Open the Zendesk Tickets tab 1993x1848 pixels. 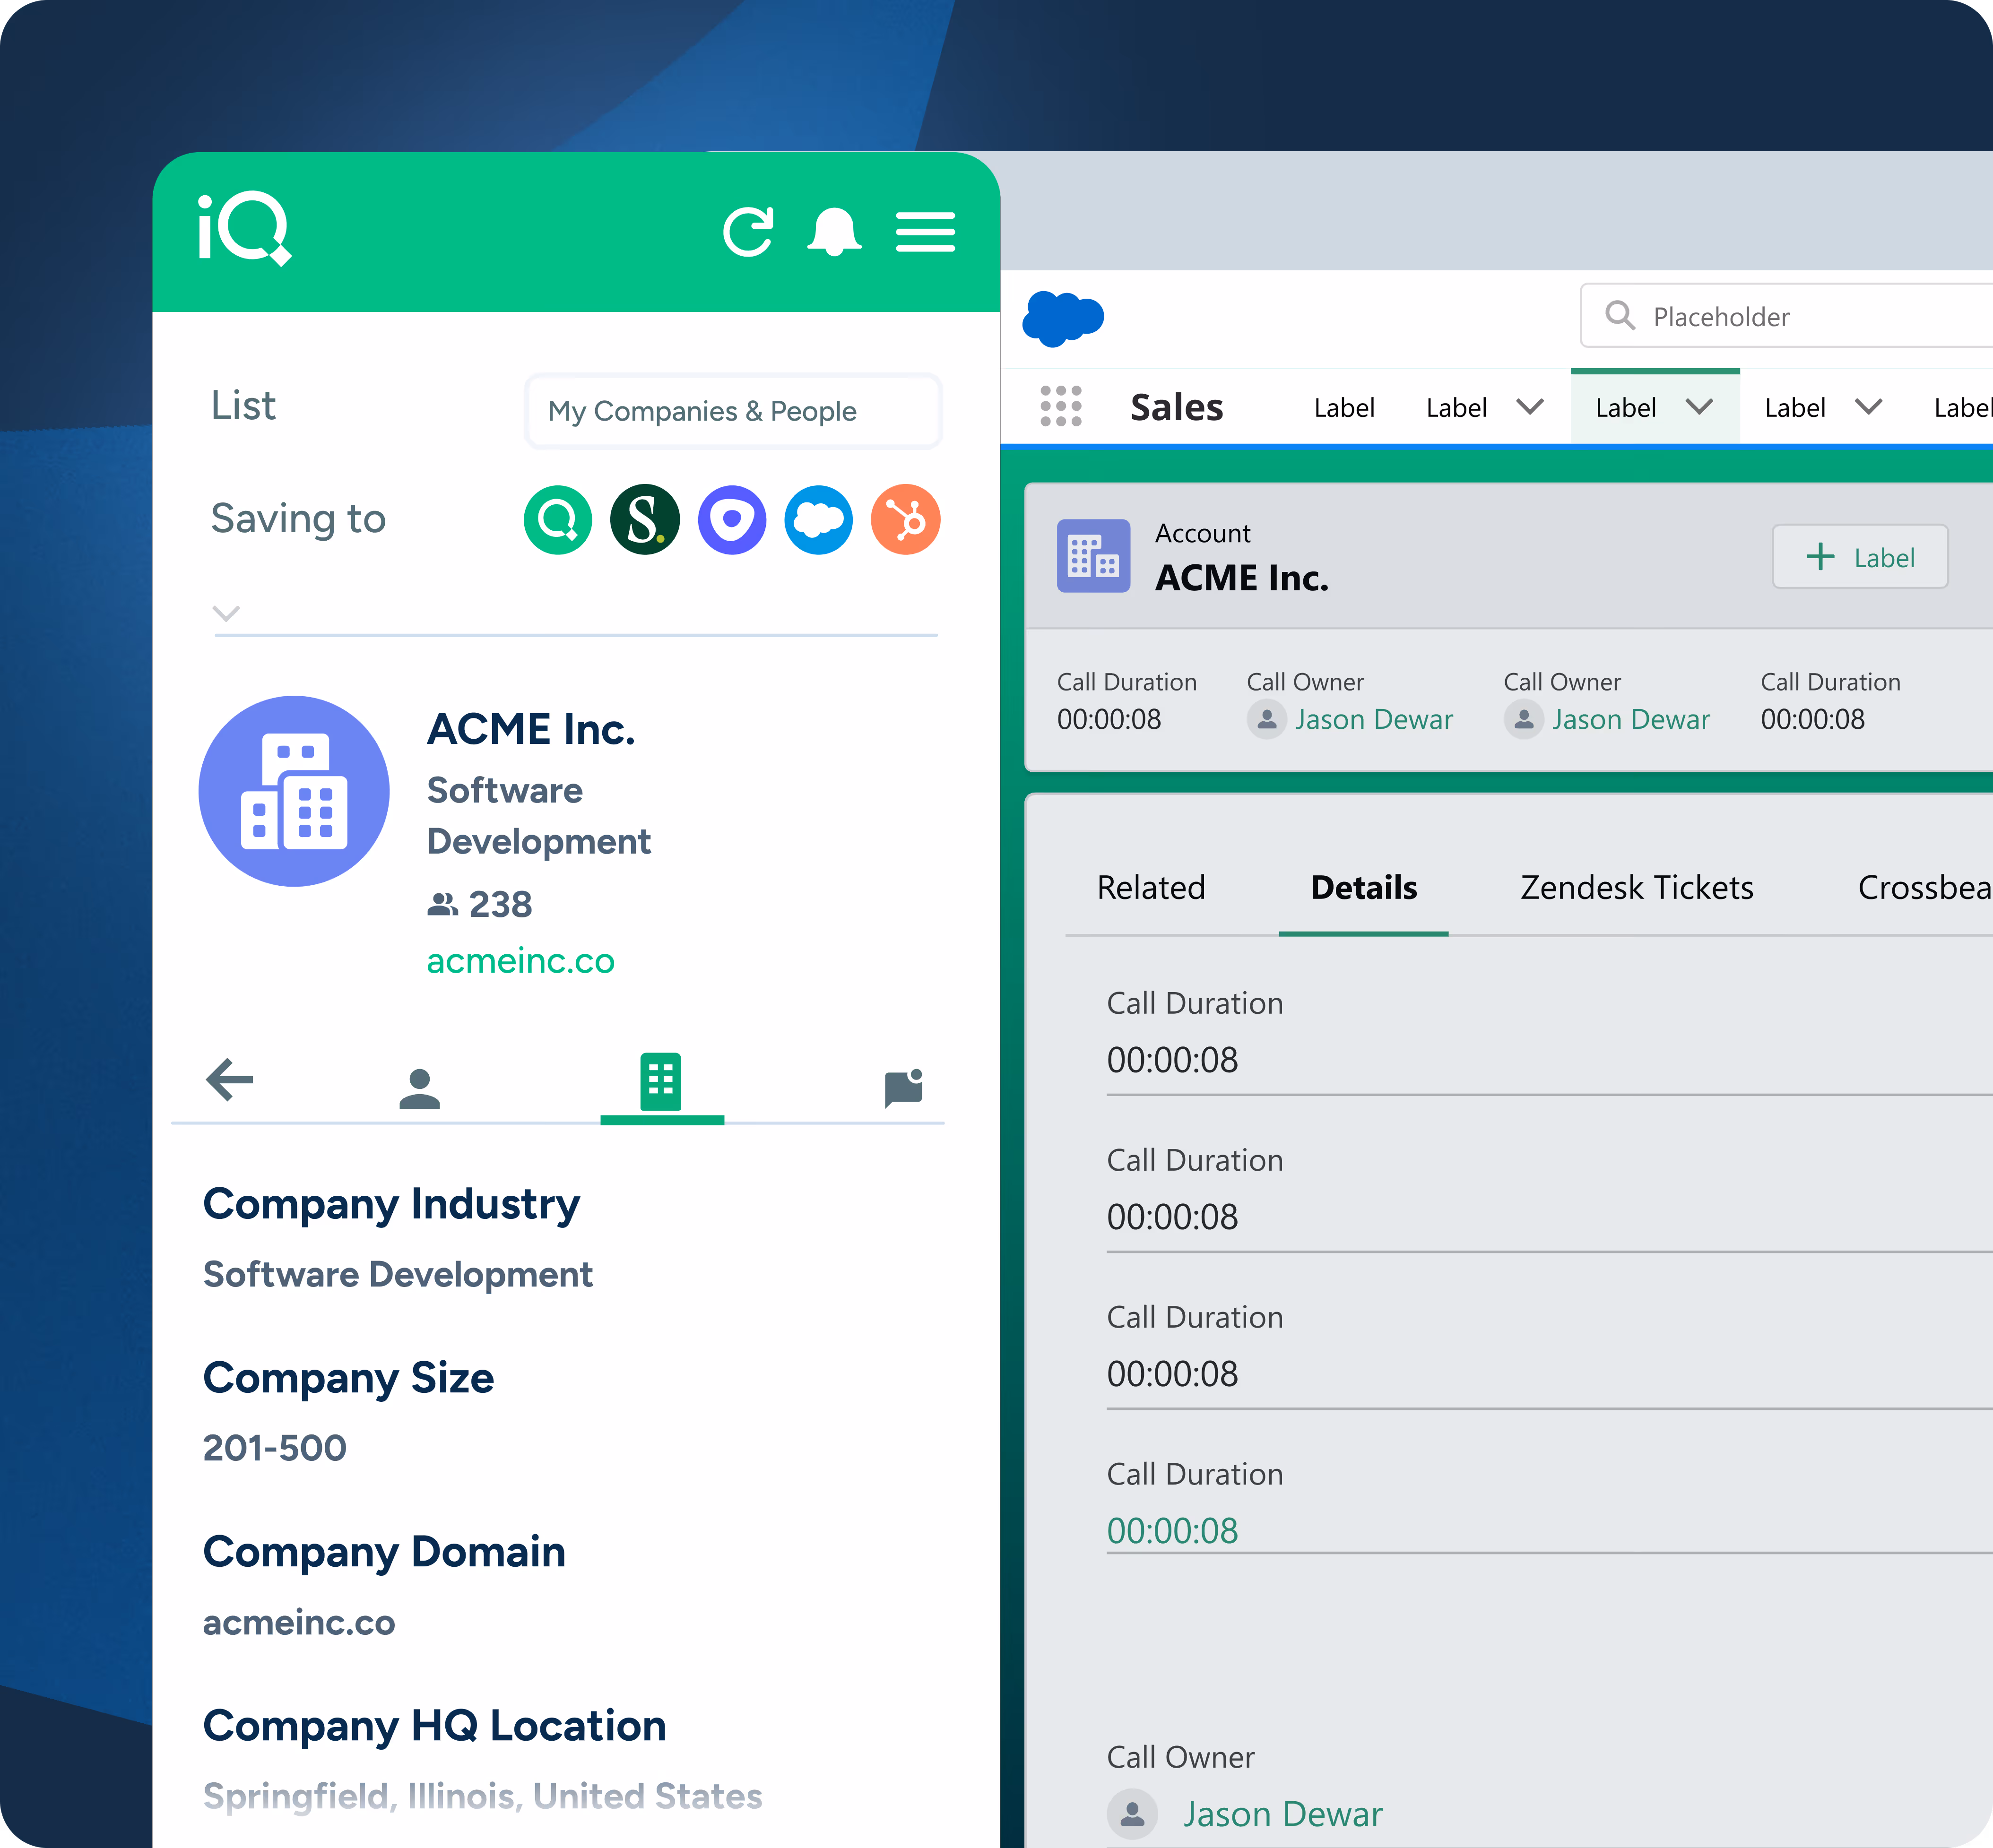pyautogui.click(x=1637, y=888)
